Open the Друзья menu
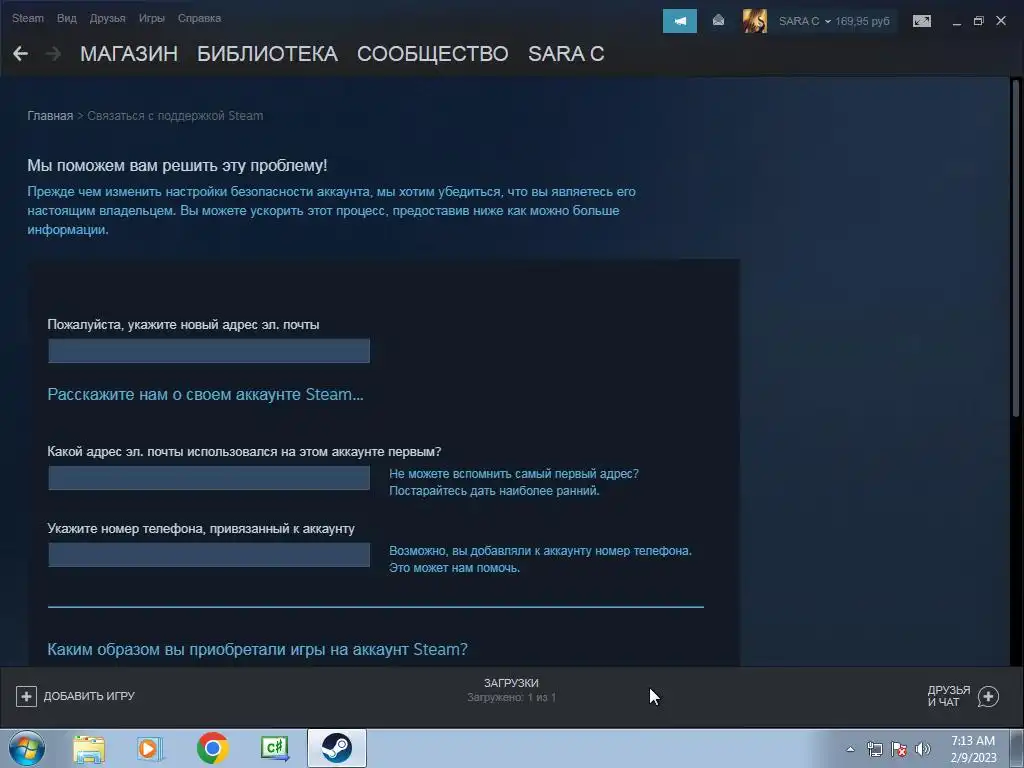 (107, 18)
